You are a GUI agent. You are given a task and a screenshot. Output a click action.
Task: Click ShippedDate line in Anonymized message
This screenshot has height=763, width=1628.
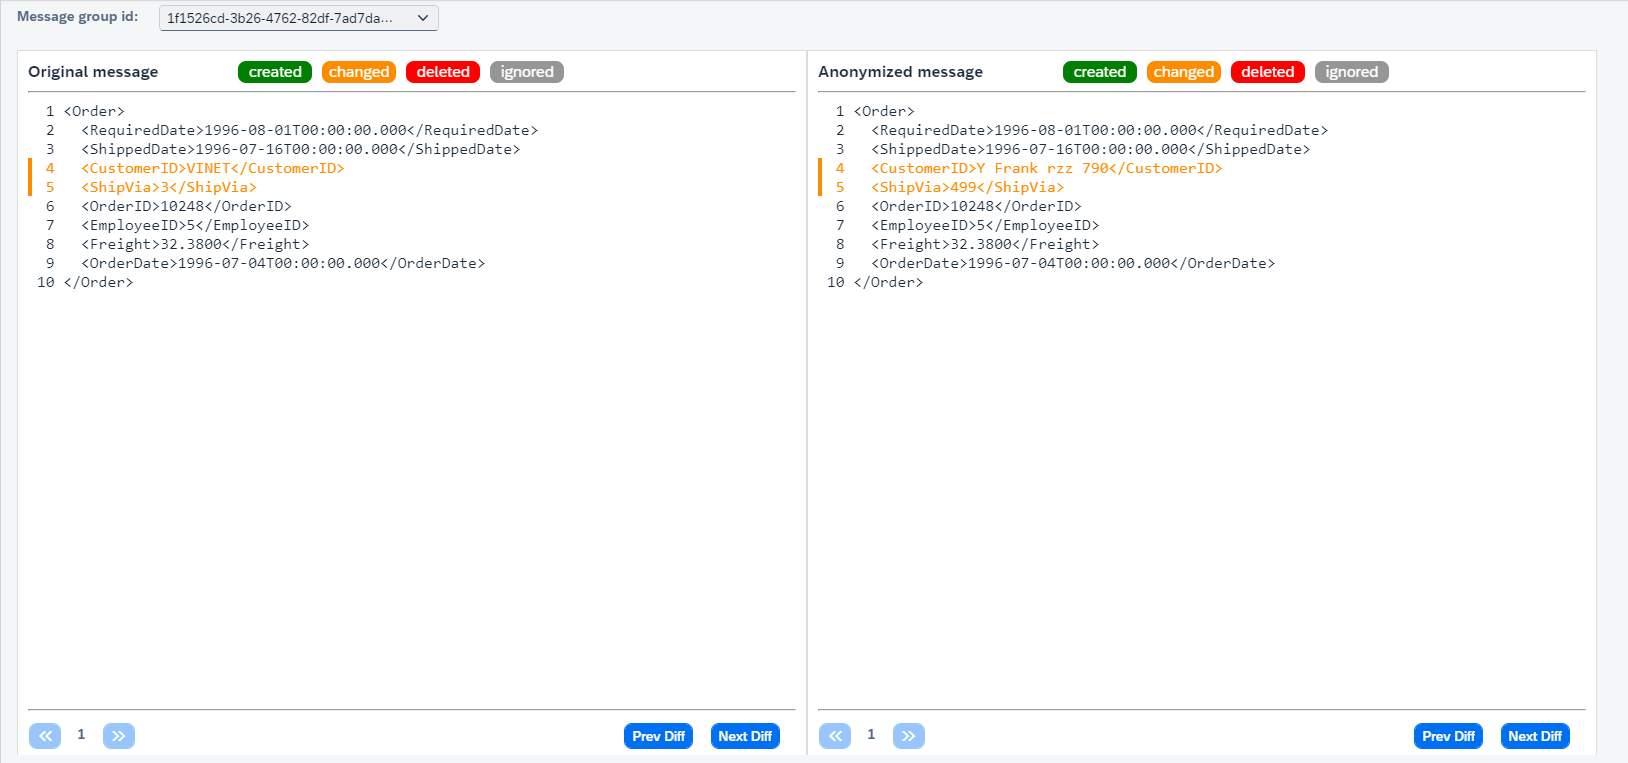point(1091,149)
